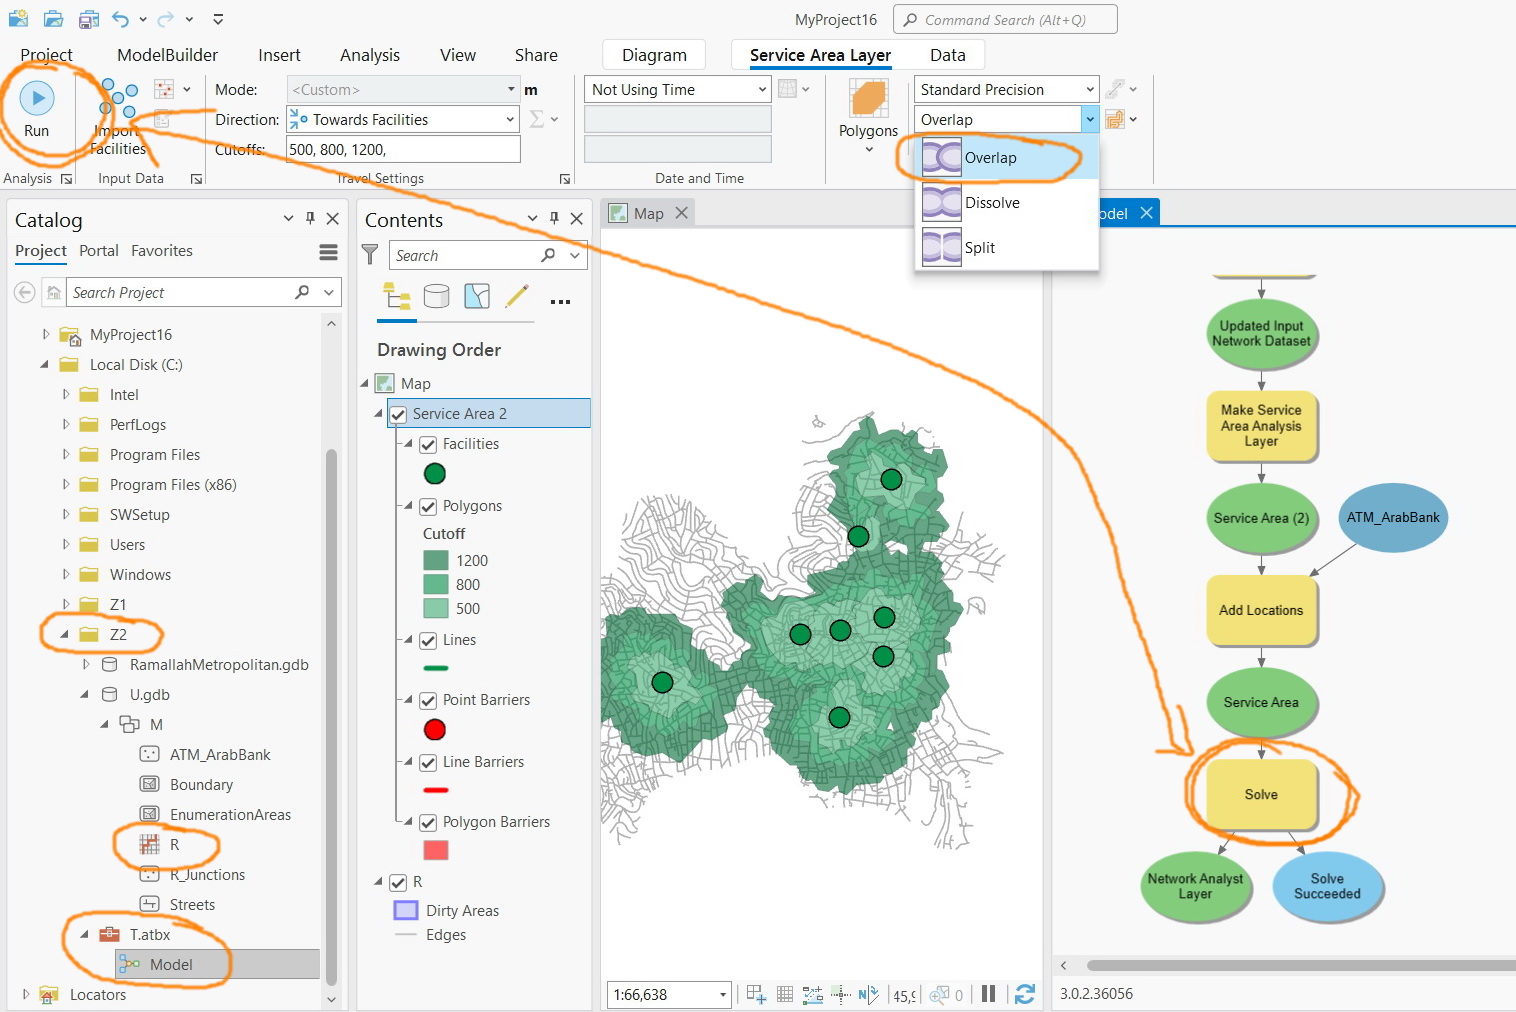The image size is (1516, 1012).
Task: Switch to the ModelBuilder ribbon tab
Action: click(x=166, y=55)
